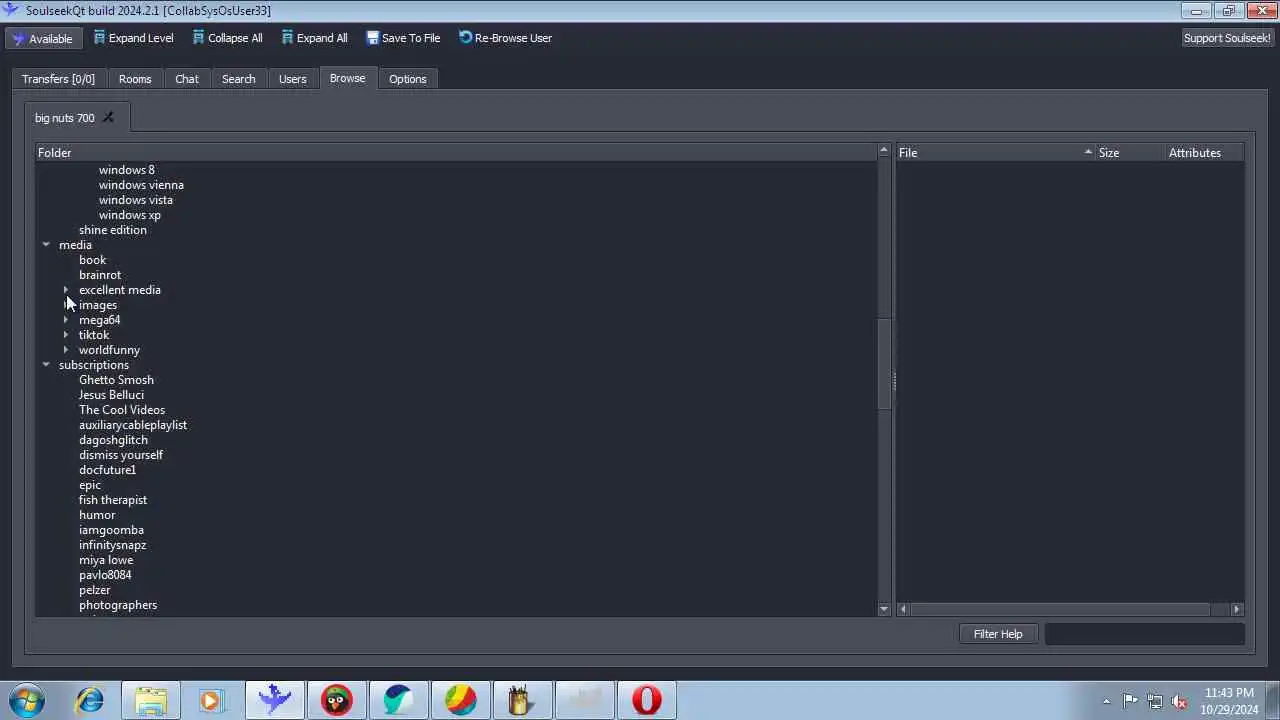The height and width of the screenshot is (720, 1280).
Task: Select the windows vista folder
Action: tap(136, 200)
